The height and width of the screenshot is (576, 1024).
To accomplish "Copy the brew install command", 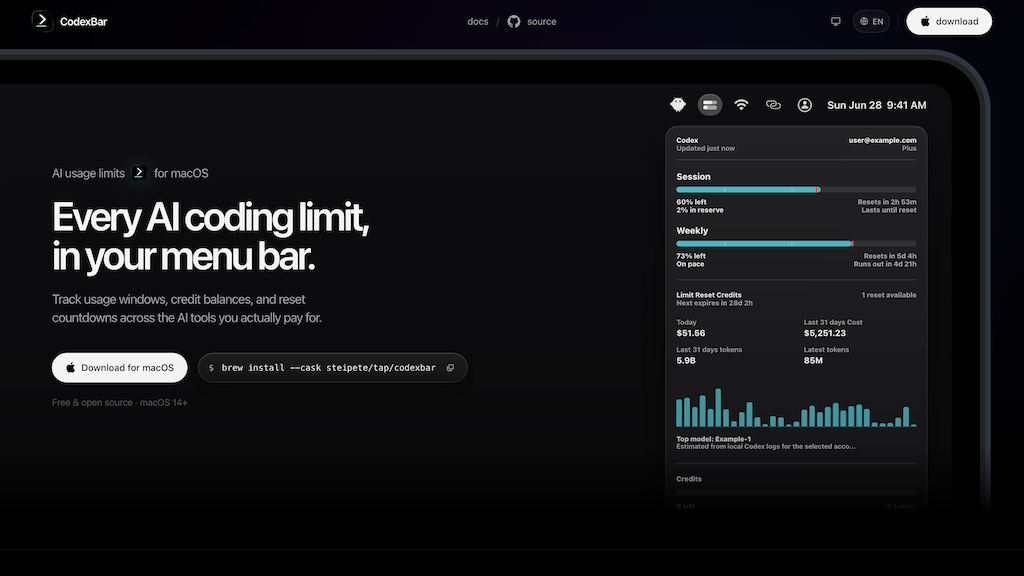I will (x=450, y=368).
